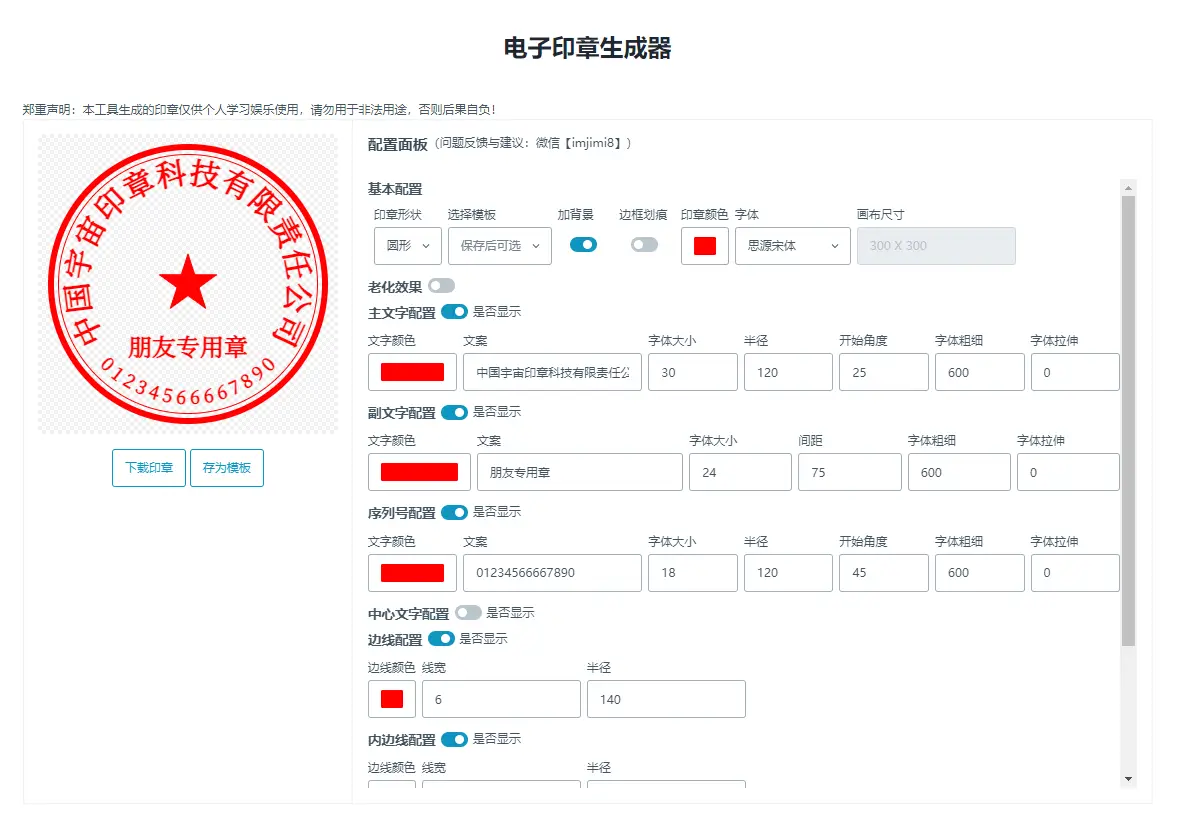
Task: Click the 下载印章 download button
Action: tap(149, 467)
